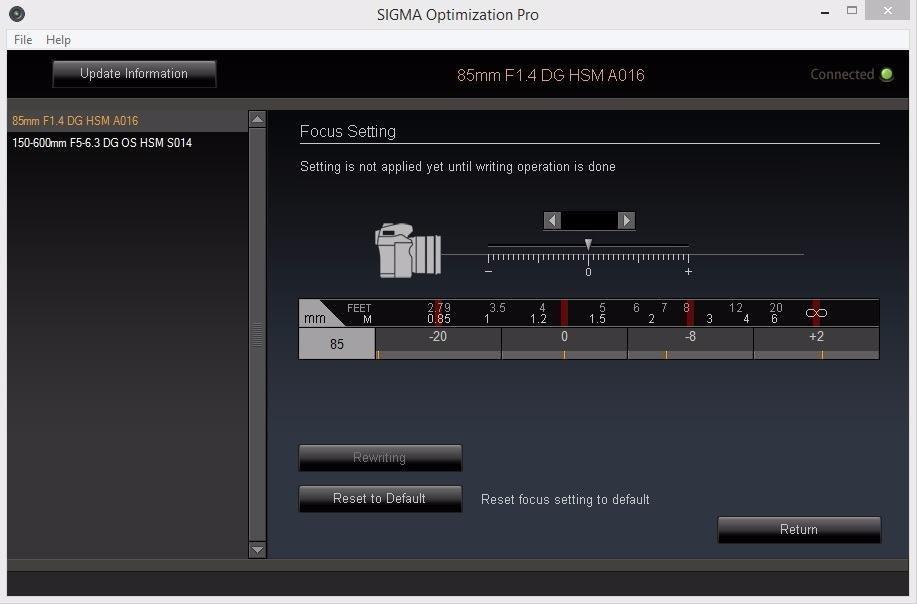Select the -20 focus distance cell
The width and height of the screenshot is (917, 604).
click(438, 343)
